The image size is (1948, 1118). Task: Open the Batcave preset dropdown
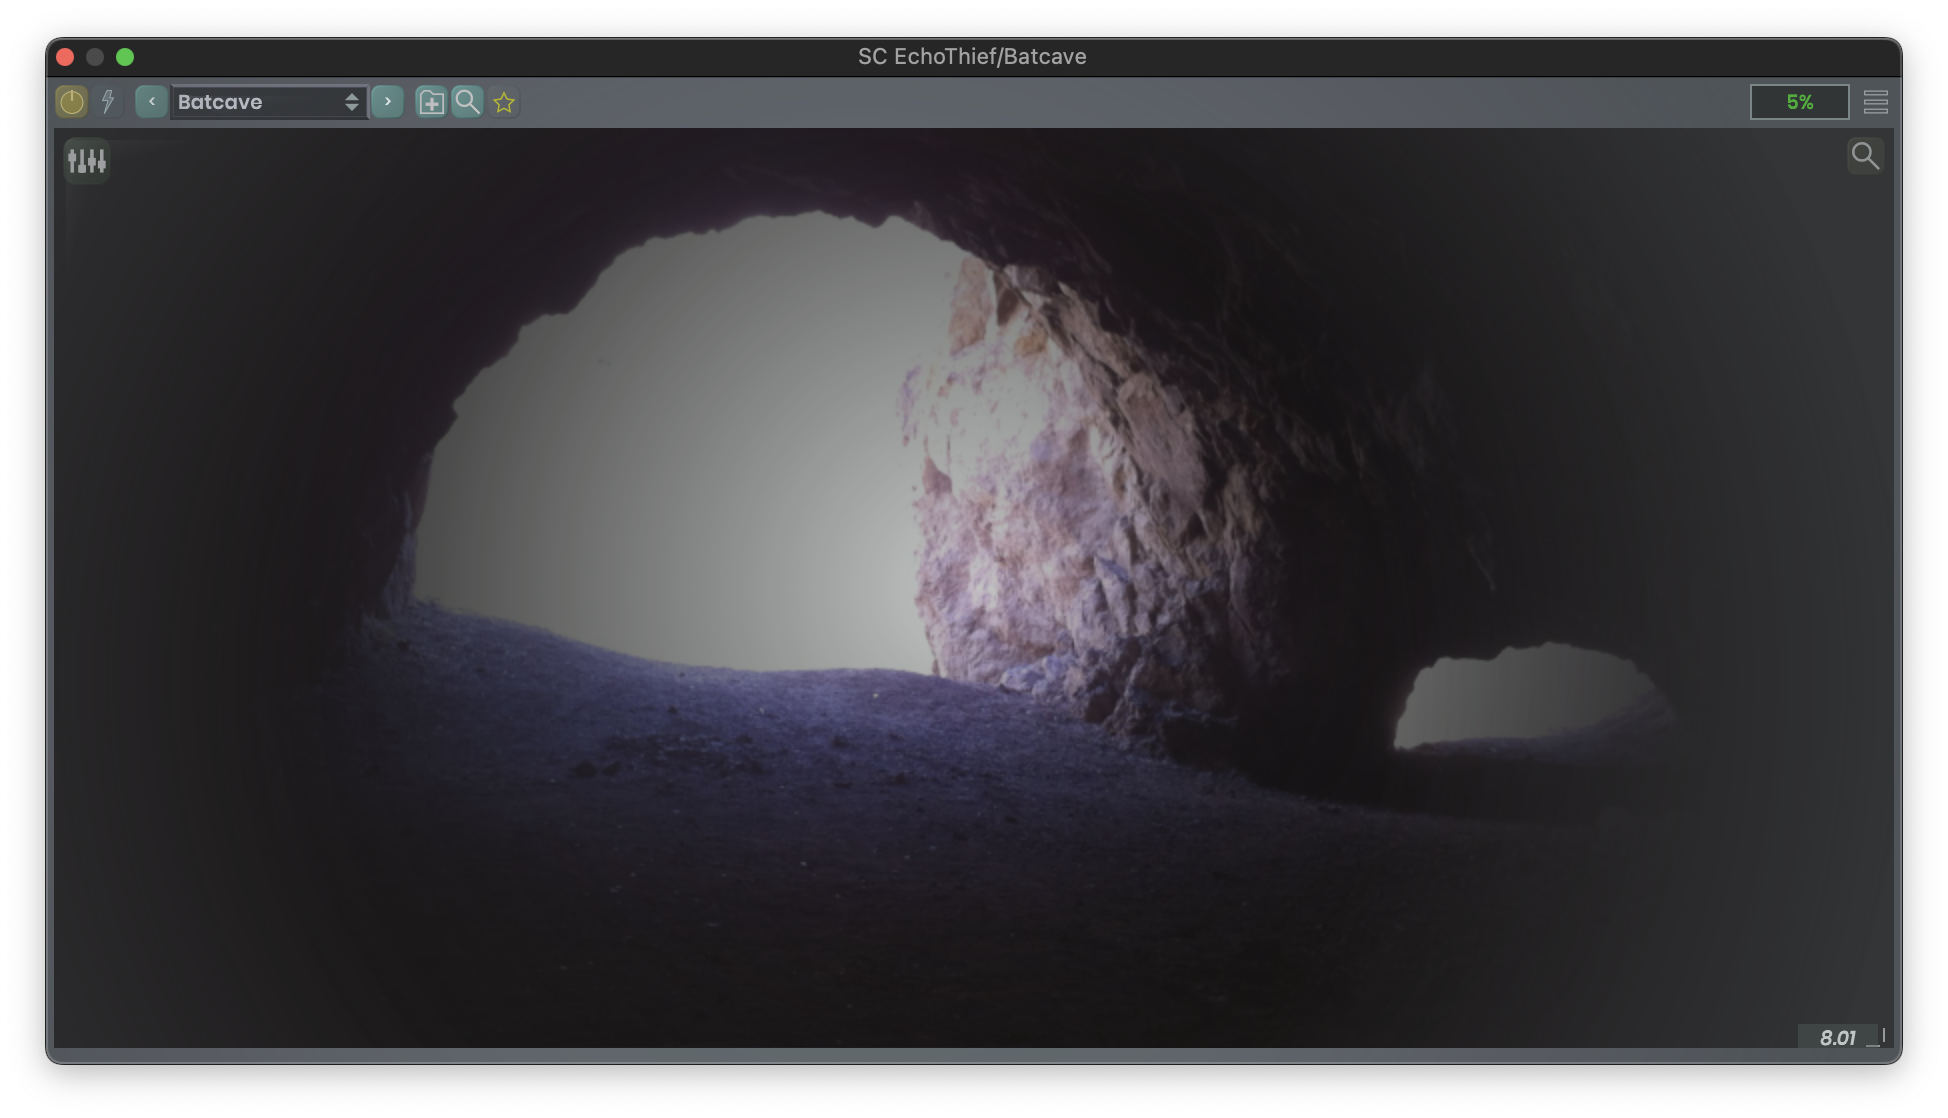[255, 102]
